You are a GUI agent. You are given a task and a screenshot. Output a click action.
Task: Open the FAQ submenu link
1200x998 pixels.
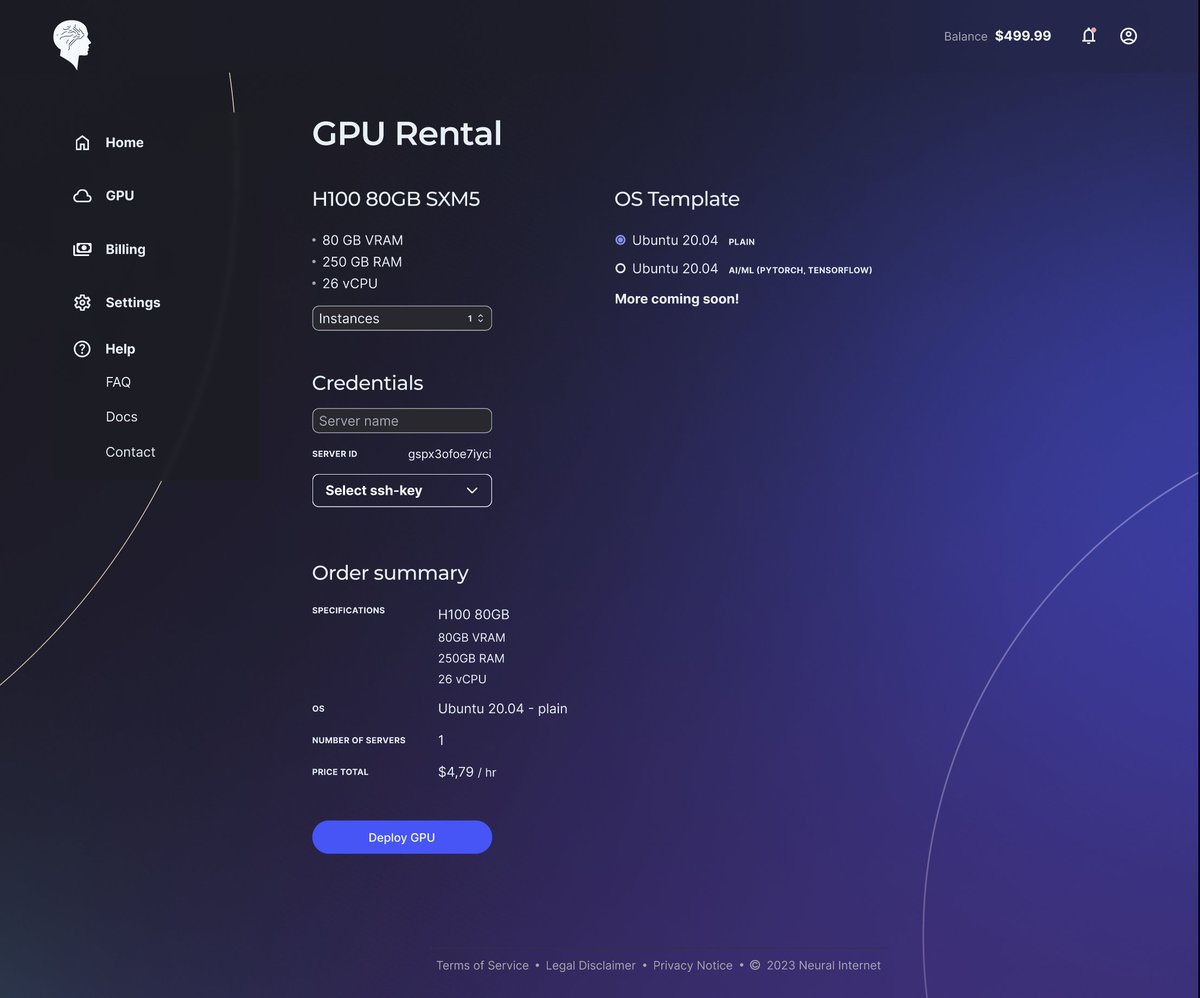click(x=118, y=382)
